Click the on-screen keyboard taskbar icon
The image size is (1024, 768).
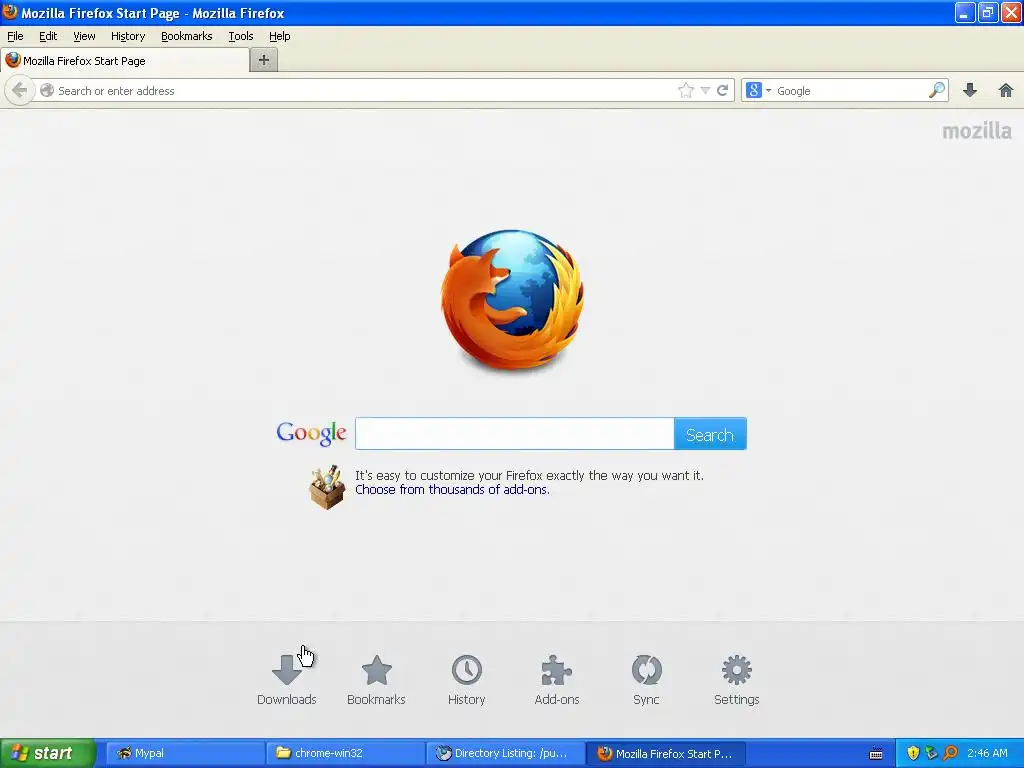[876, 754]
